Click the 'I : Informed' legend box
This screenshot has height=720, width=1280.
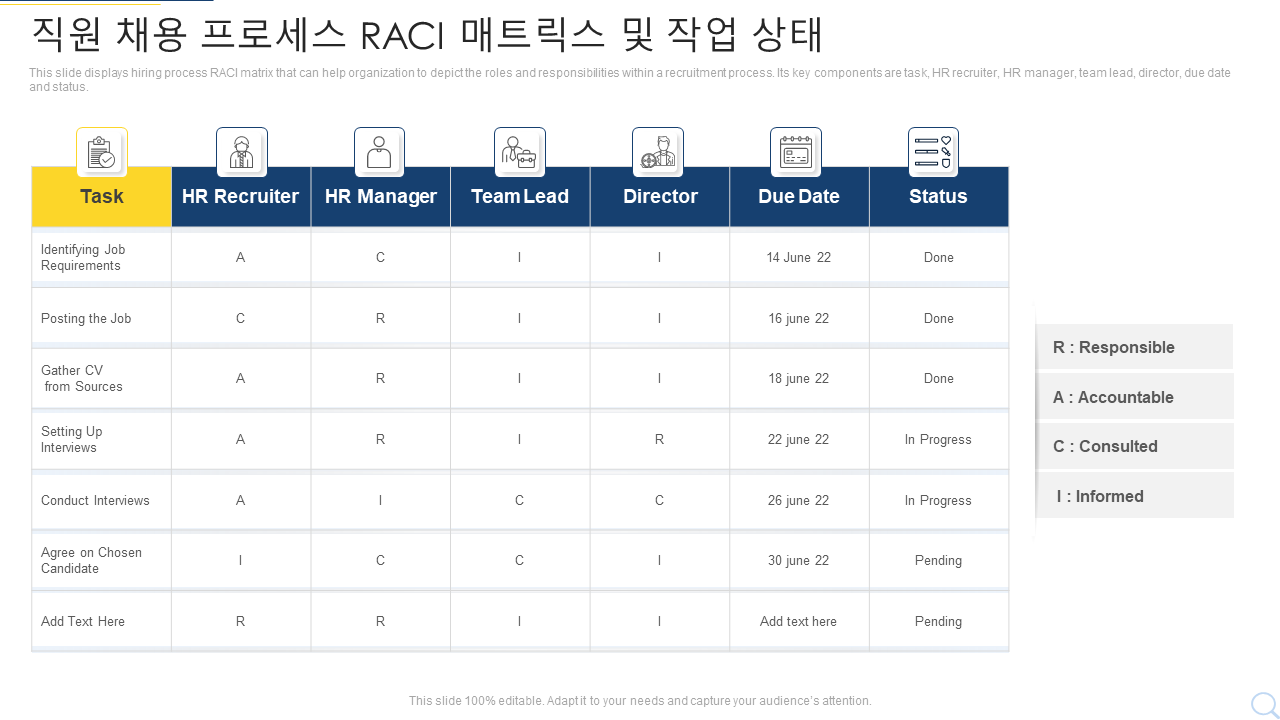pos(1135,496)
